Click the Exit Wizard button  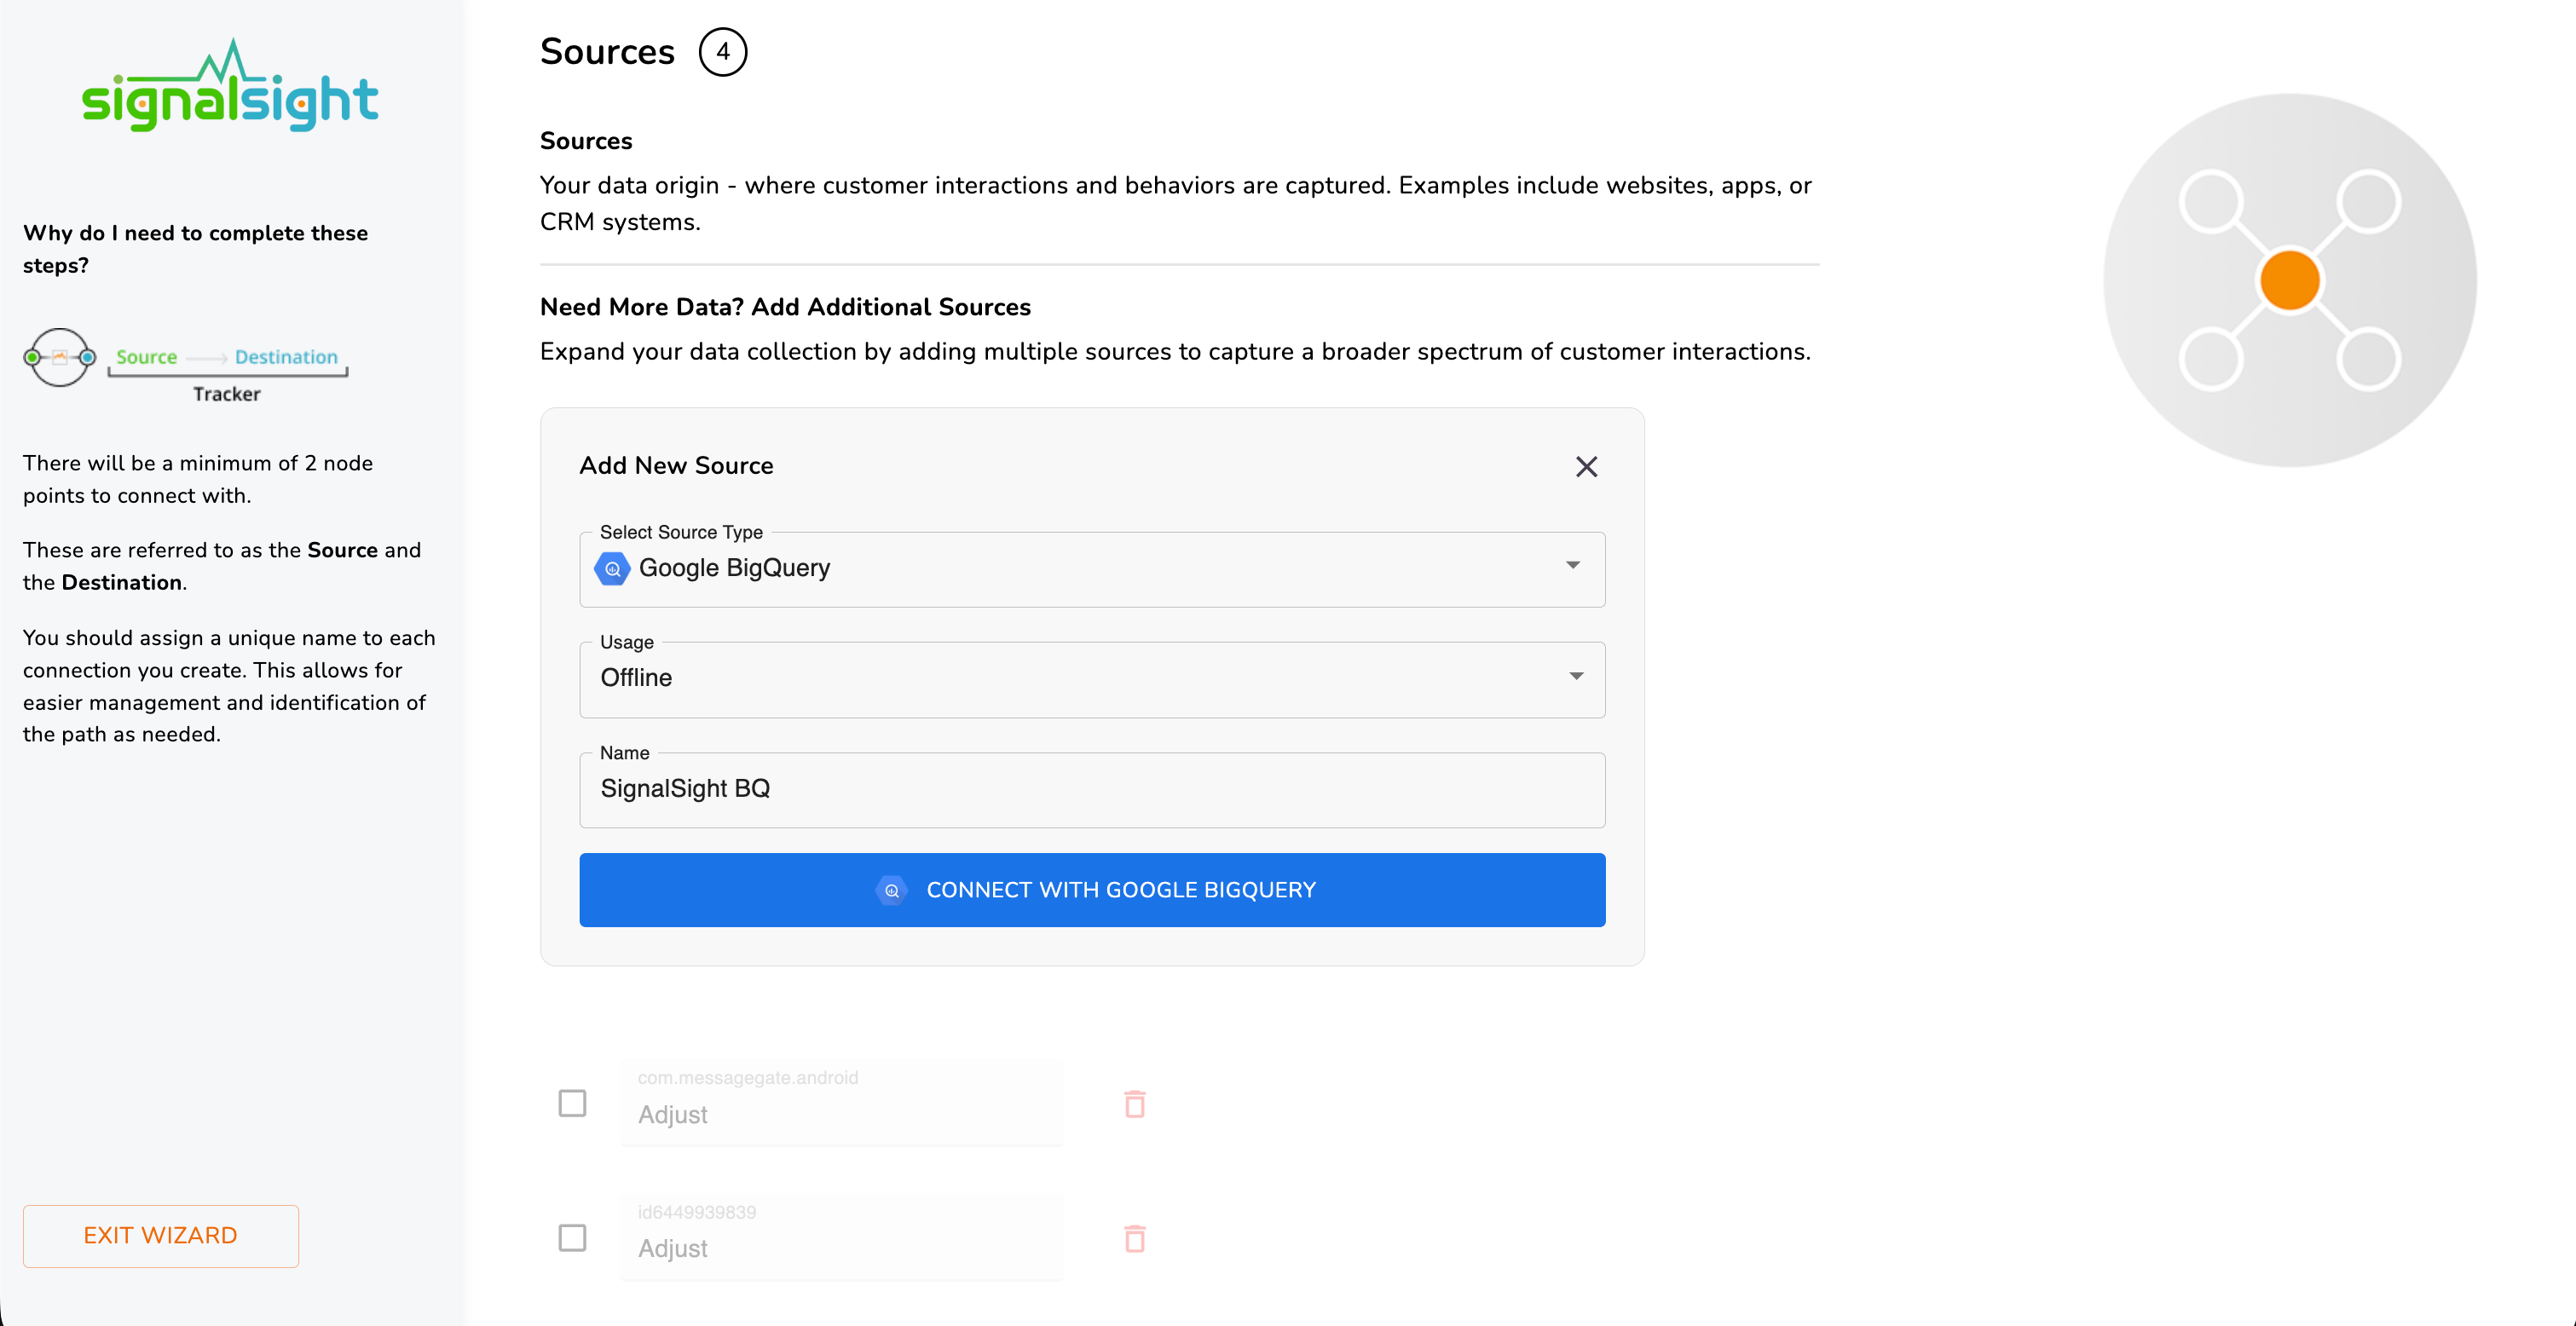click(x=161, y=1236)
